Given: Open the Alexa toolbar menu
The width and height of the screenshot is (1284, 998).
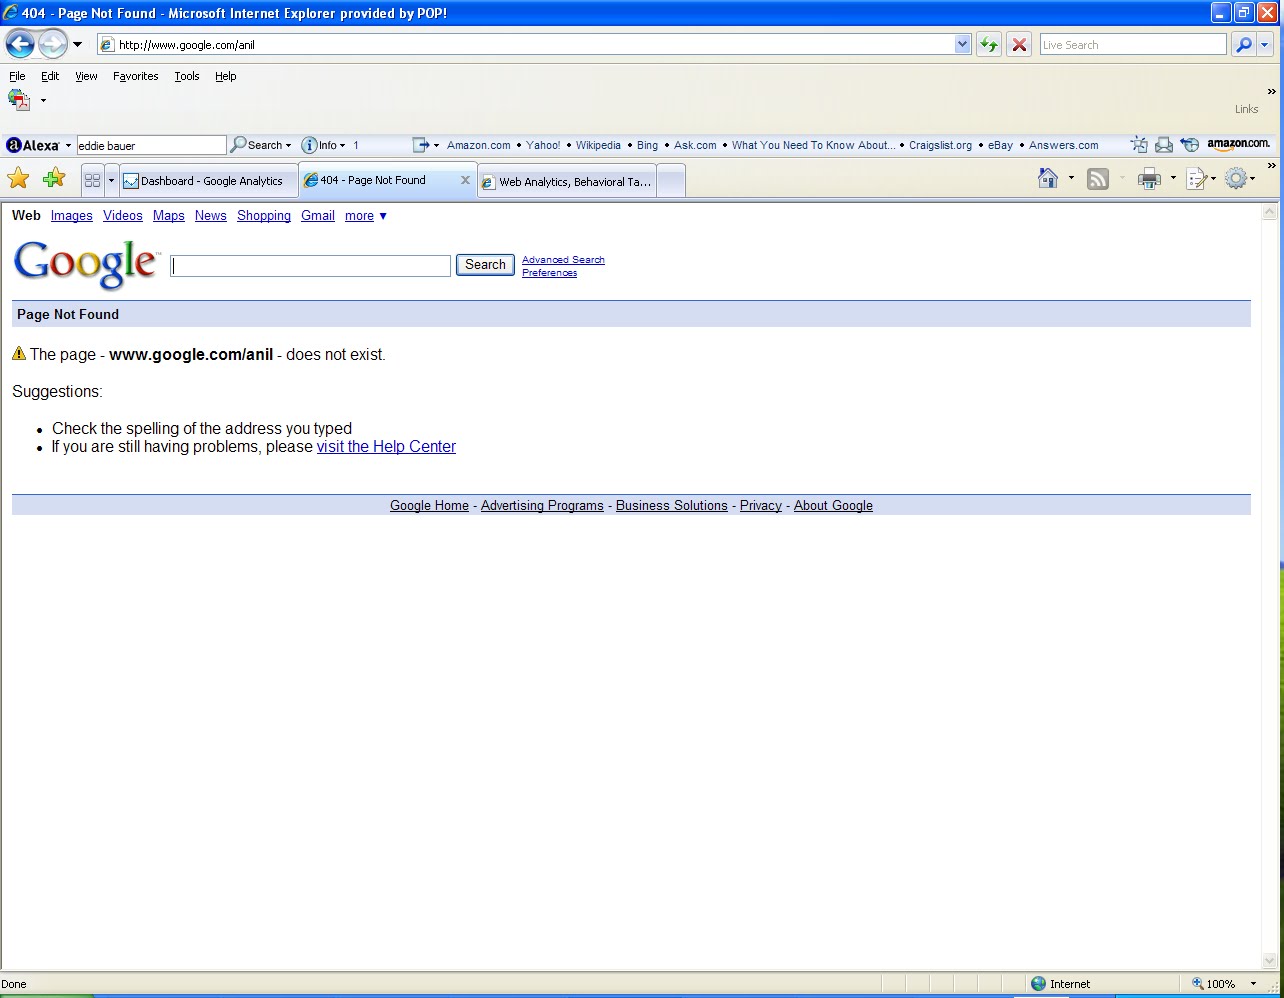Looking at the screenshot, I should [x=66, y=145].
